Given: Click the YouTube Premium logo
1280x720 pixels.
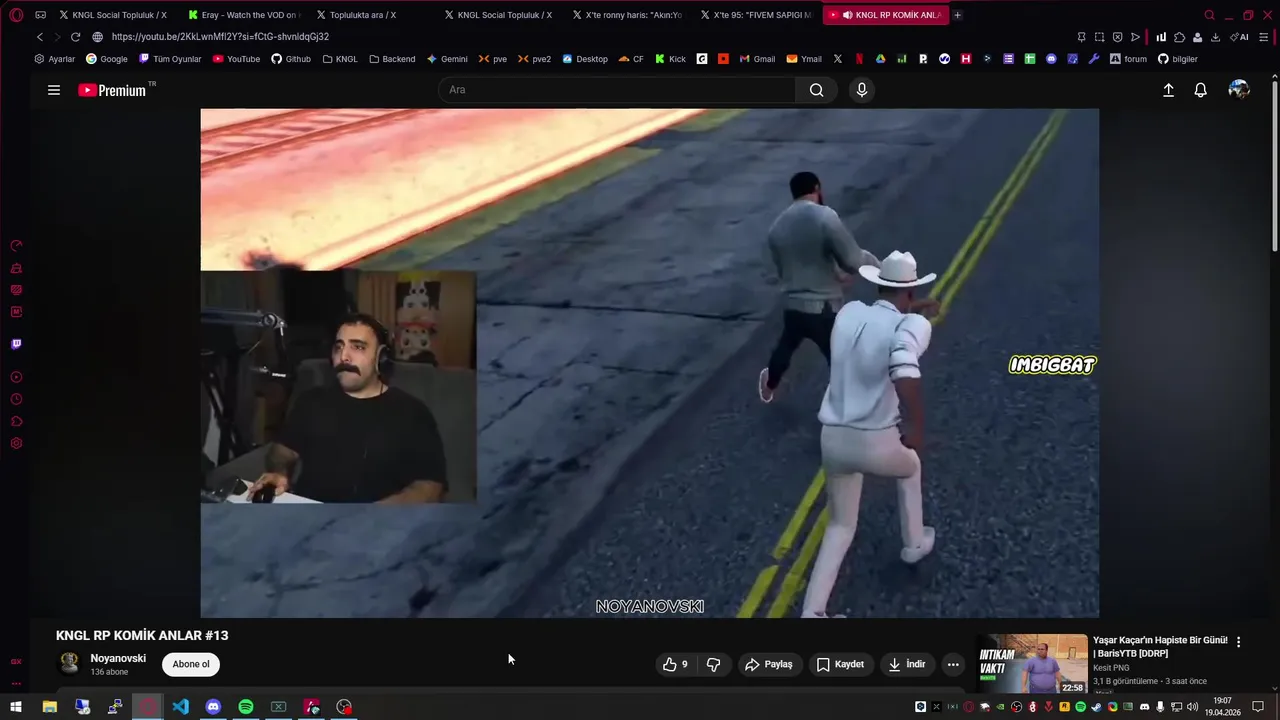Looking at the screenshot, I should click(x=112, y=90).
